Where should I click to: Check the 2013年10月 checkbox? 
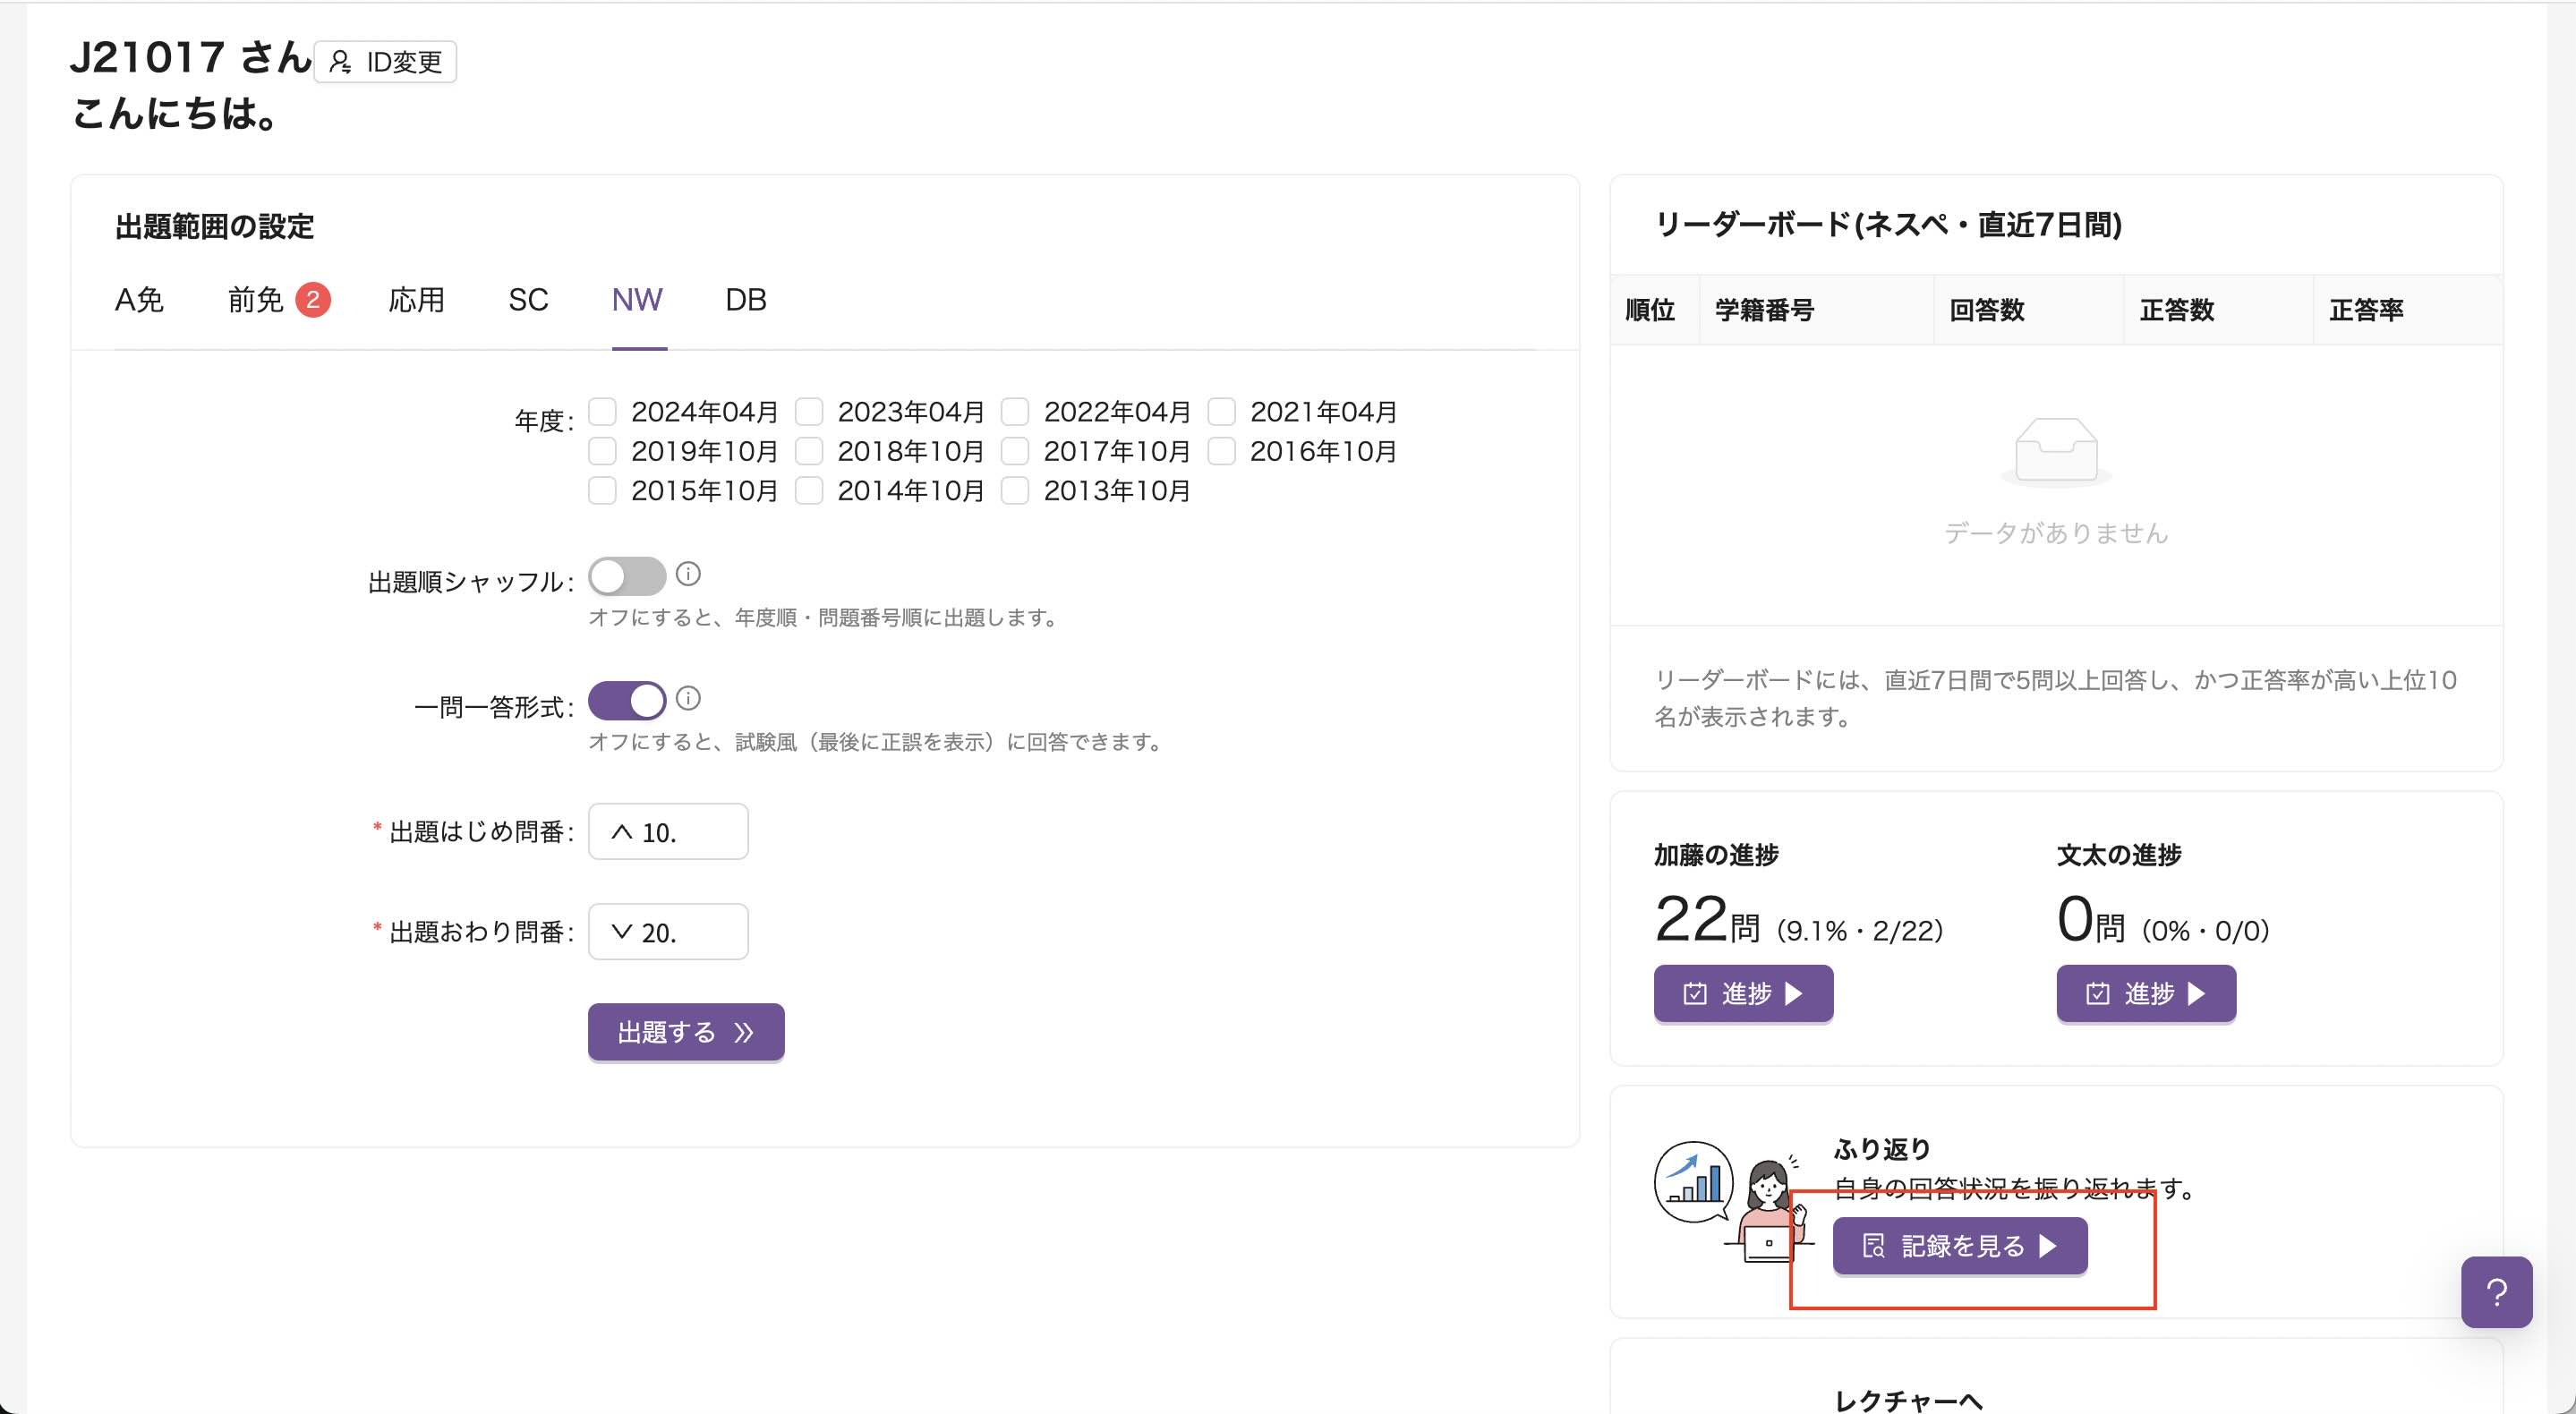(1015, 490)
